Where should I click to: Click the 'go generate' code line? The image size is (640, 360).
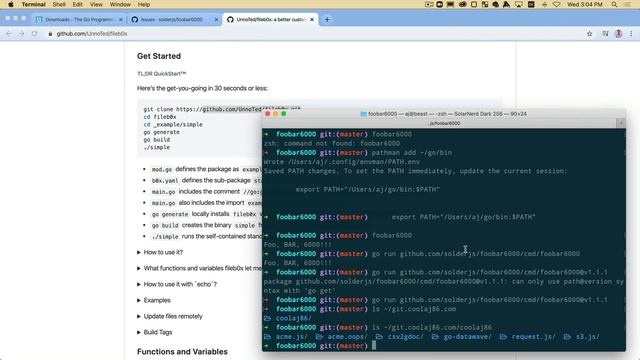[161, 132]
